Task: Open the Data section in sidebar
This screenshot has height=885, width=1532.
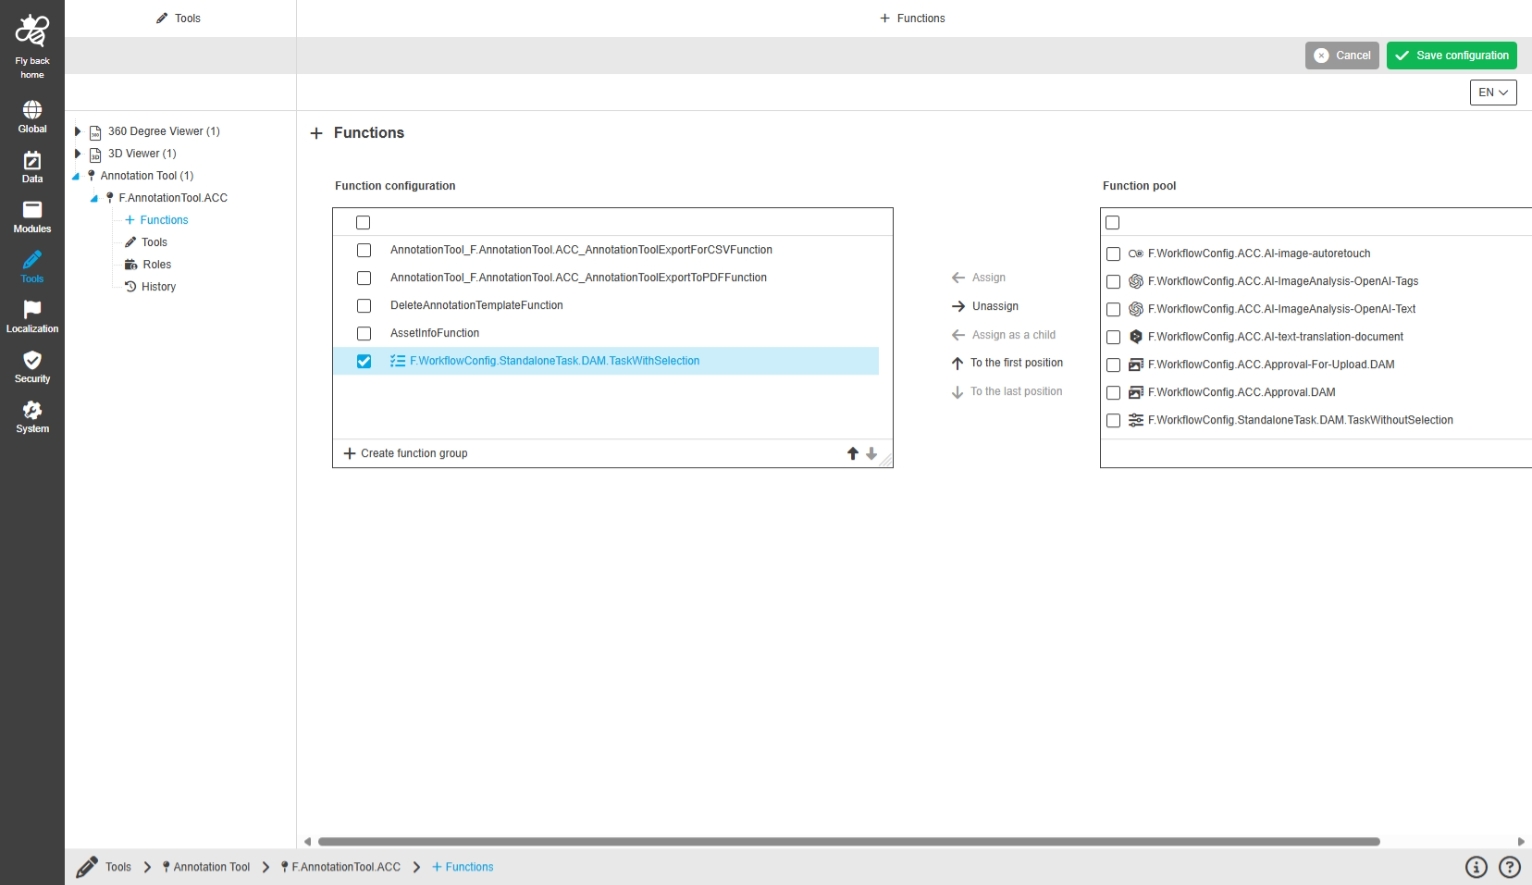Action: pyautogui.click(x=32, y=167)
